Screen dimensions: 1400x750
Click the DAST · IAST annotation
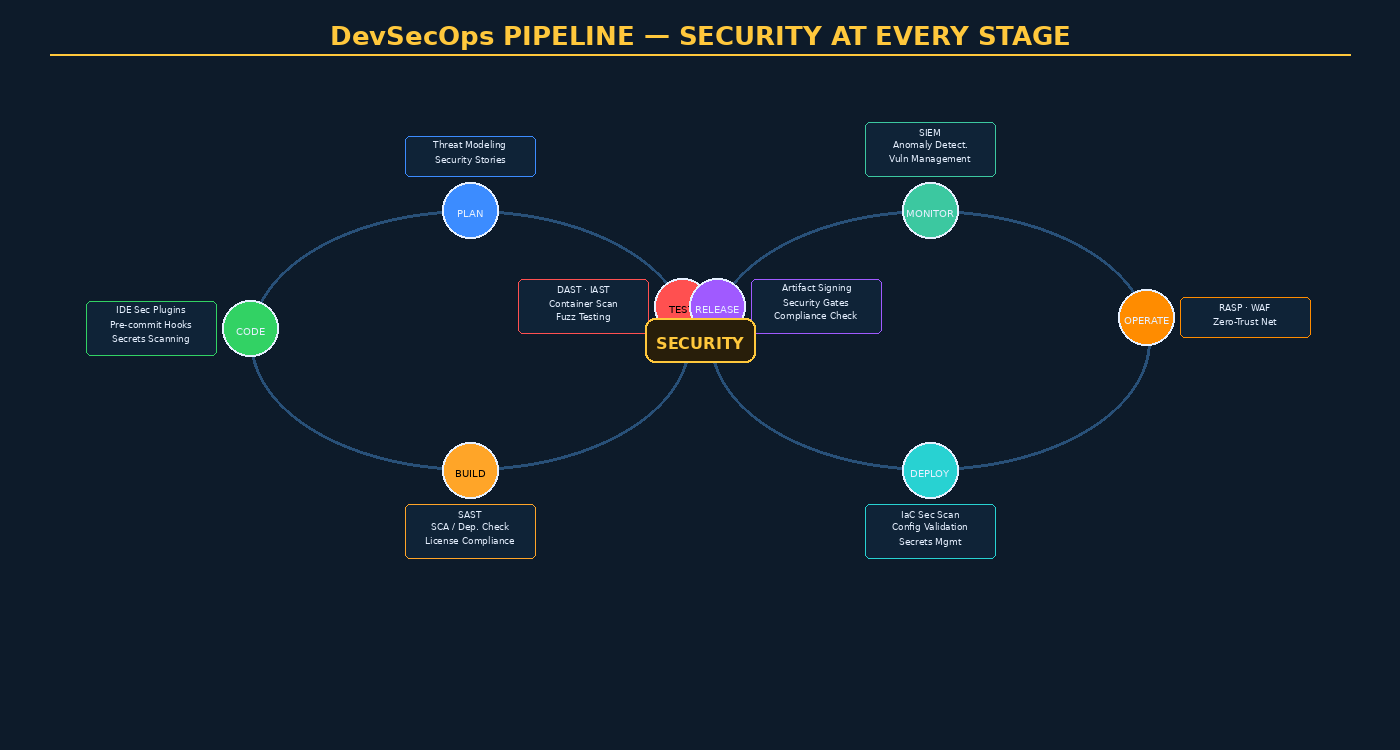click(583, 305)
